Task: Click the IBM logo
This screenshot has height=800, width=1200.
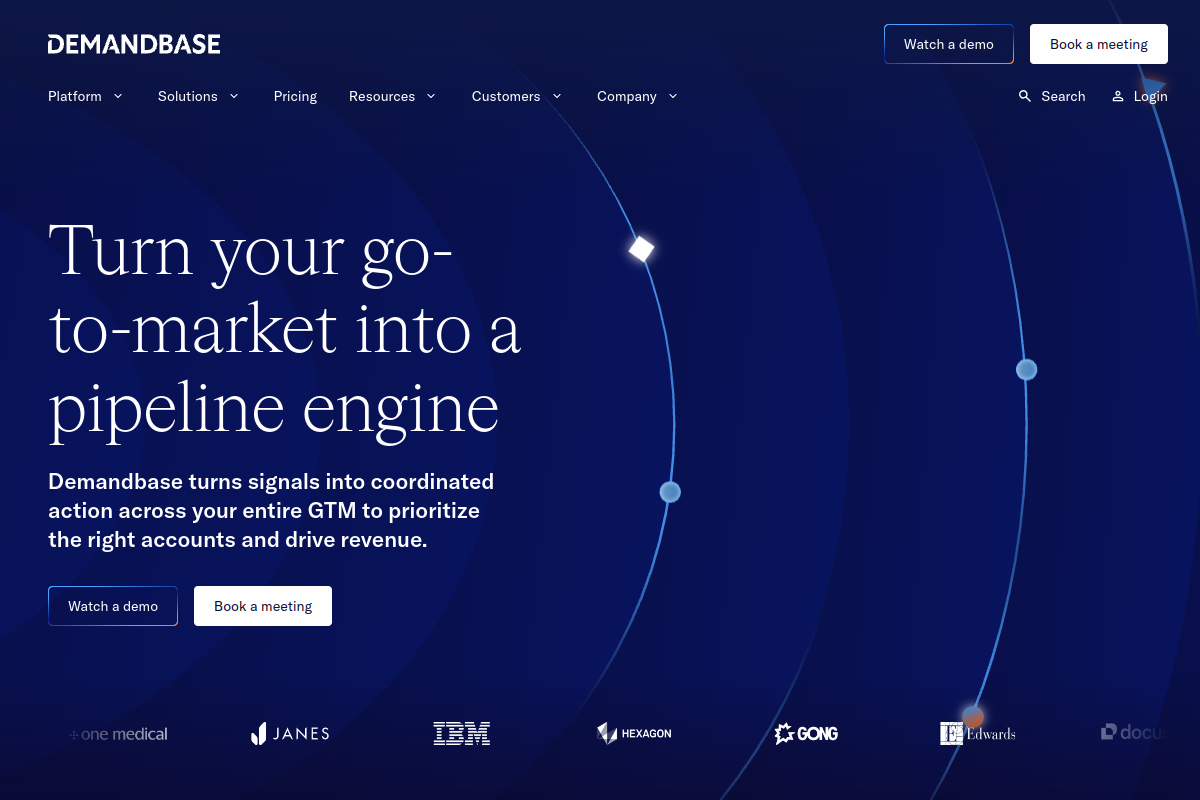Action: coord(462,734)
